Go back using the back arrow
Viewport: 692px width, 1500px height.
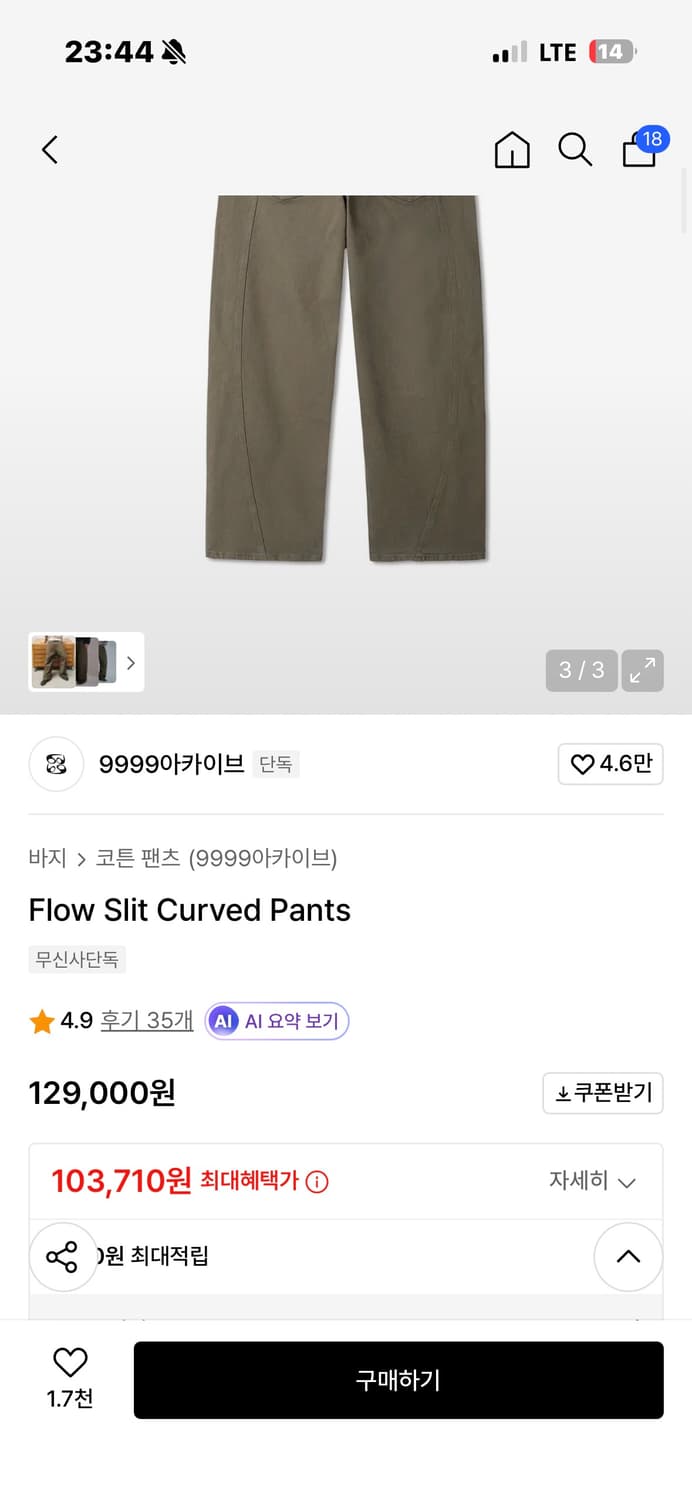tap(49, 149)
